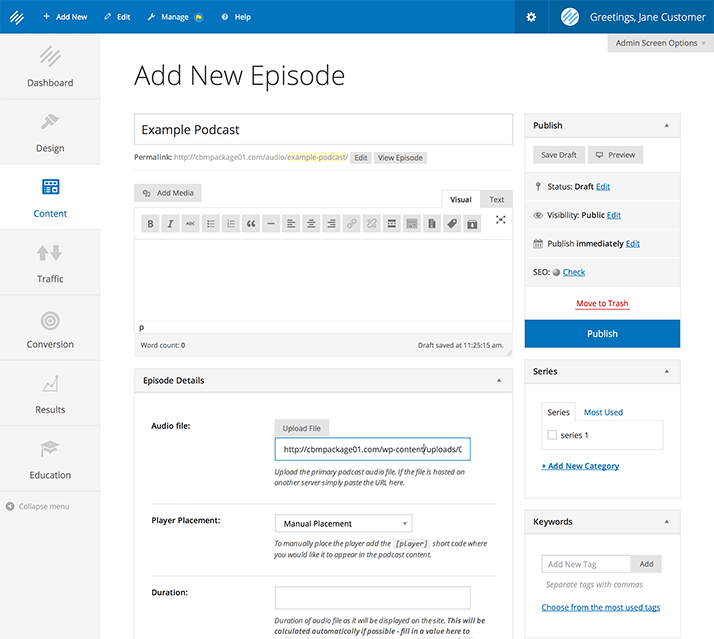
Task: Open the Add New menu
Action: tap(65, 17)
